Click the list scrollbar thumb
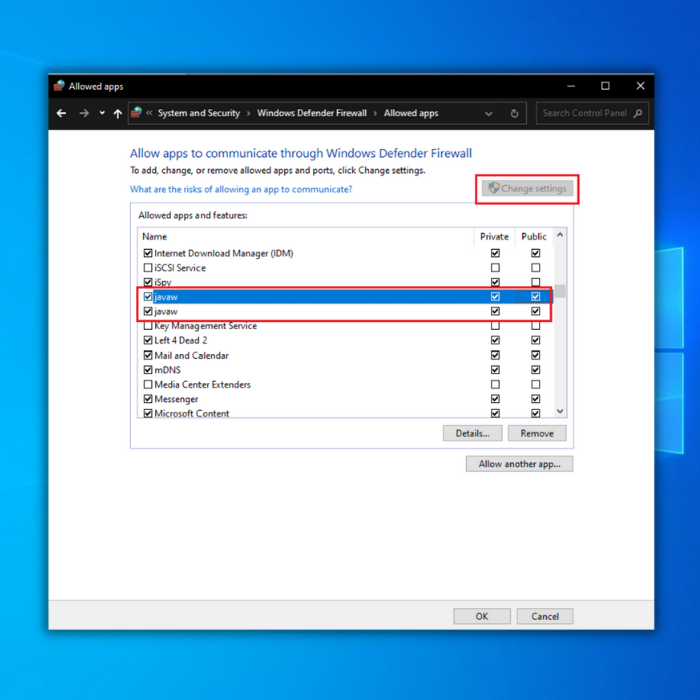 pyautogui.click(x=560, y=291)
